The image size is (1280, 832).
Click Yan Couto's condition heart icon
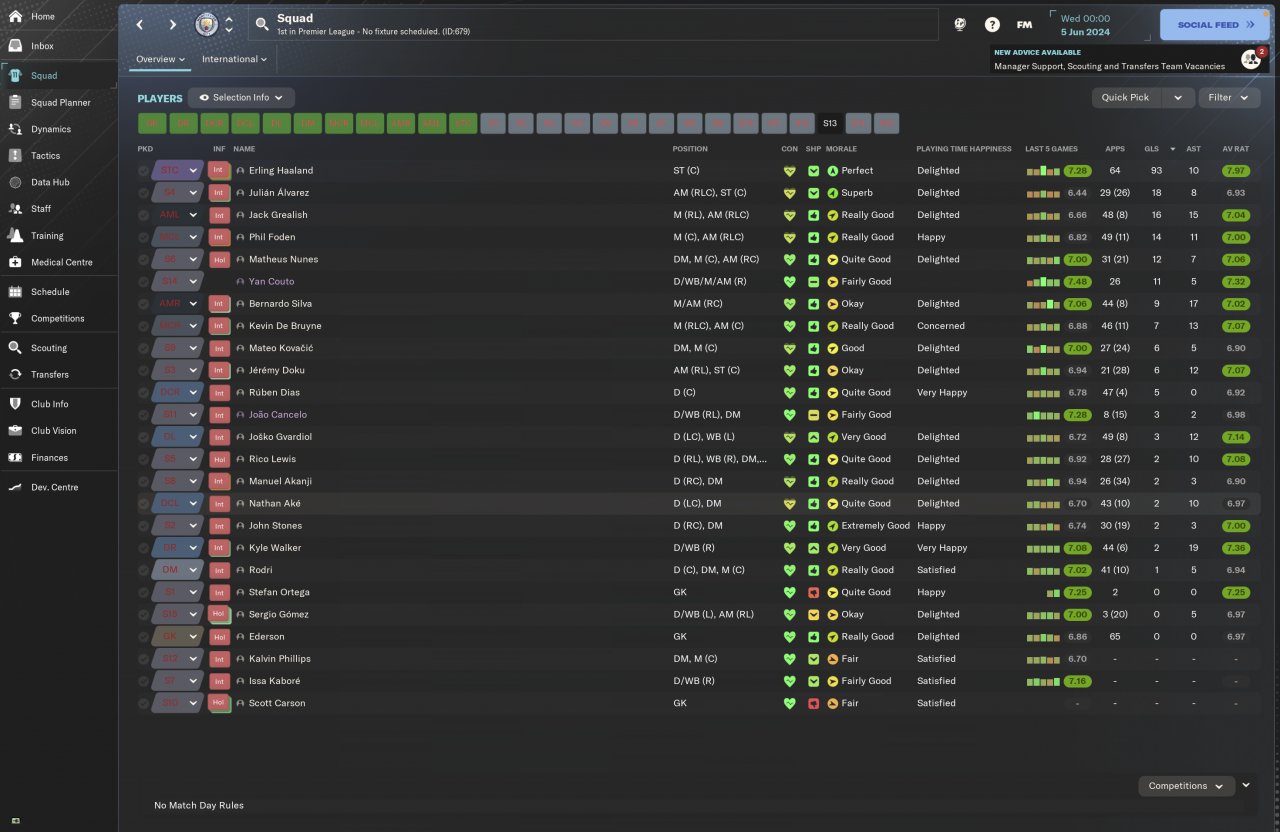coord(789,281)
